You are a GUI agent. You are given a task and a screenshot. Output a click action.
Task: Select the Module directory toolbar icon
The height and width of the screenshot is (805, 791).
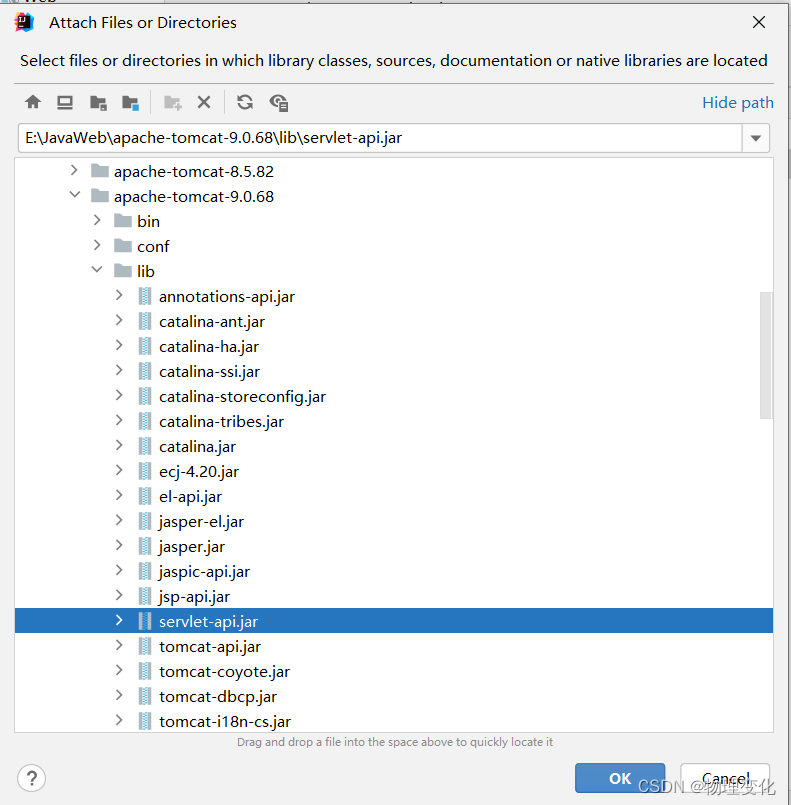[x=130, y=103]
